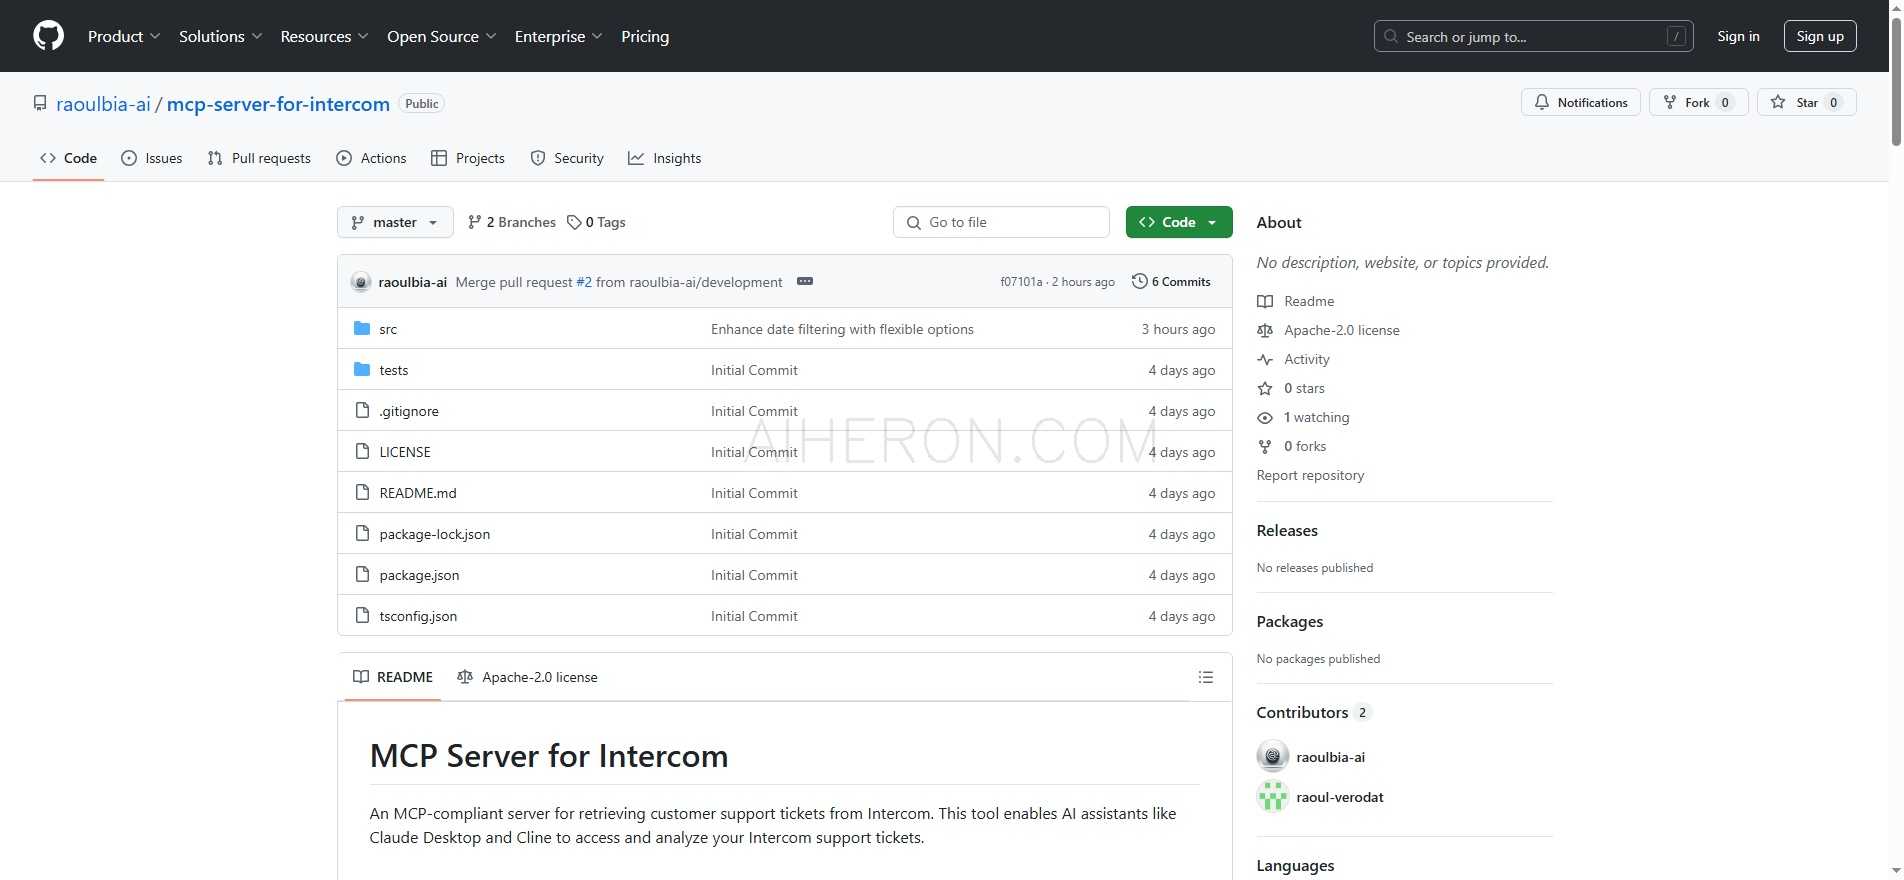Select the README.md file icon

[x=362, y=493]
